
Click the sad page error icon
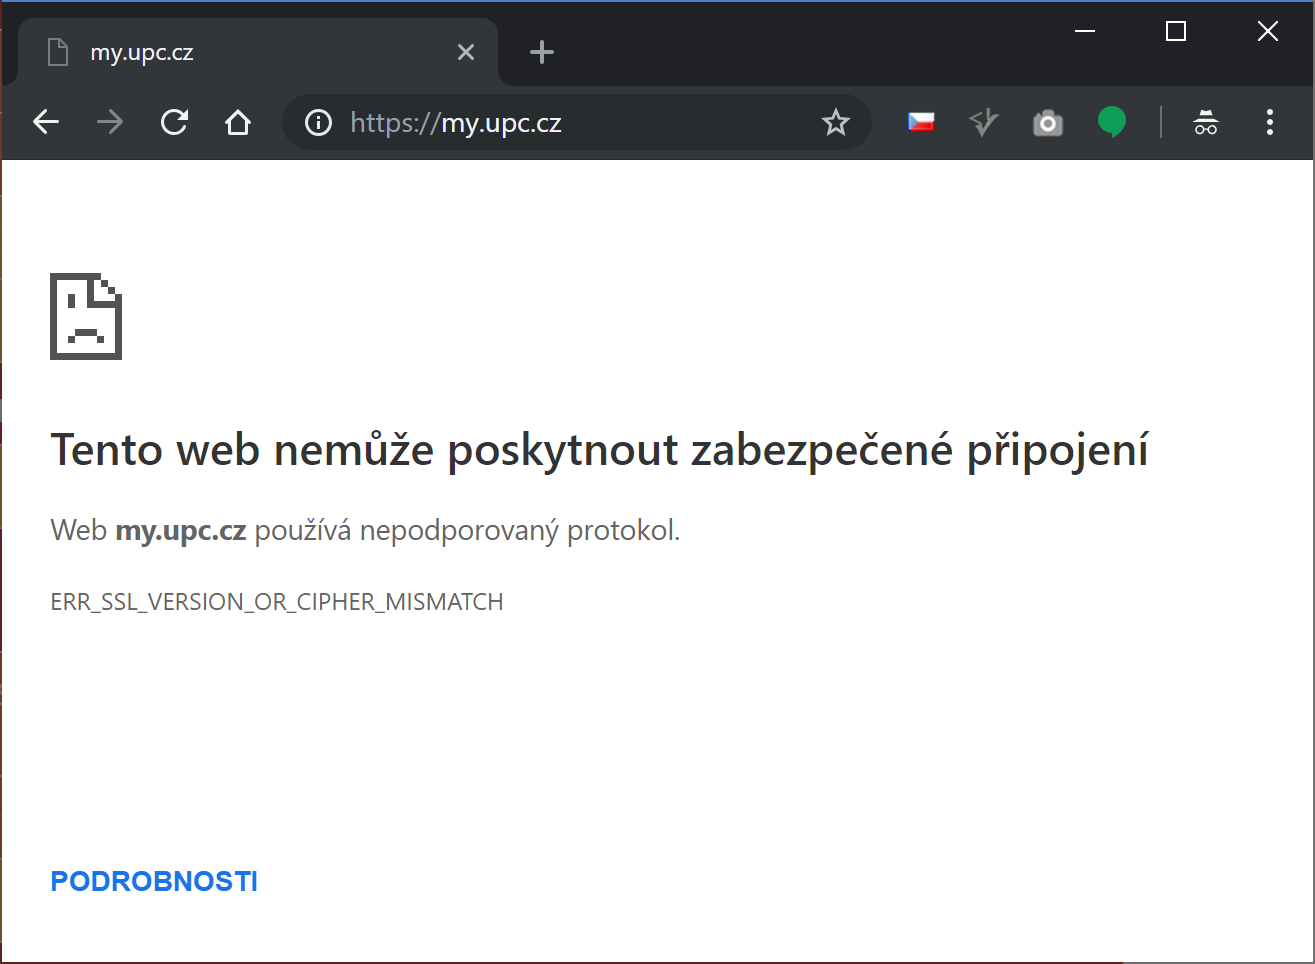[86, 316]
